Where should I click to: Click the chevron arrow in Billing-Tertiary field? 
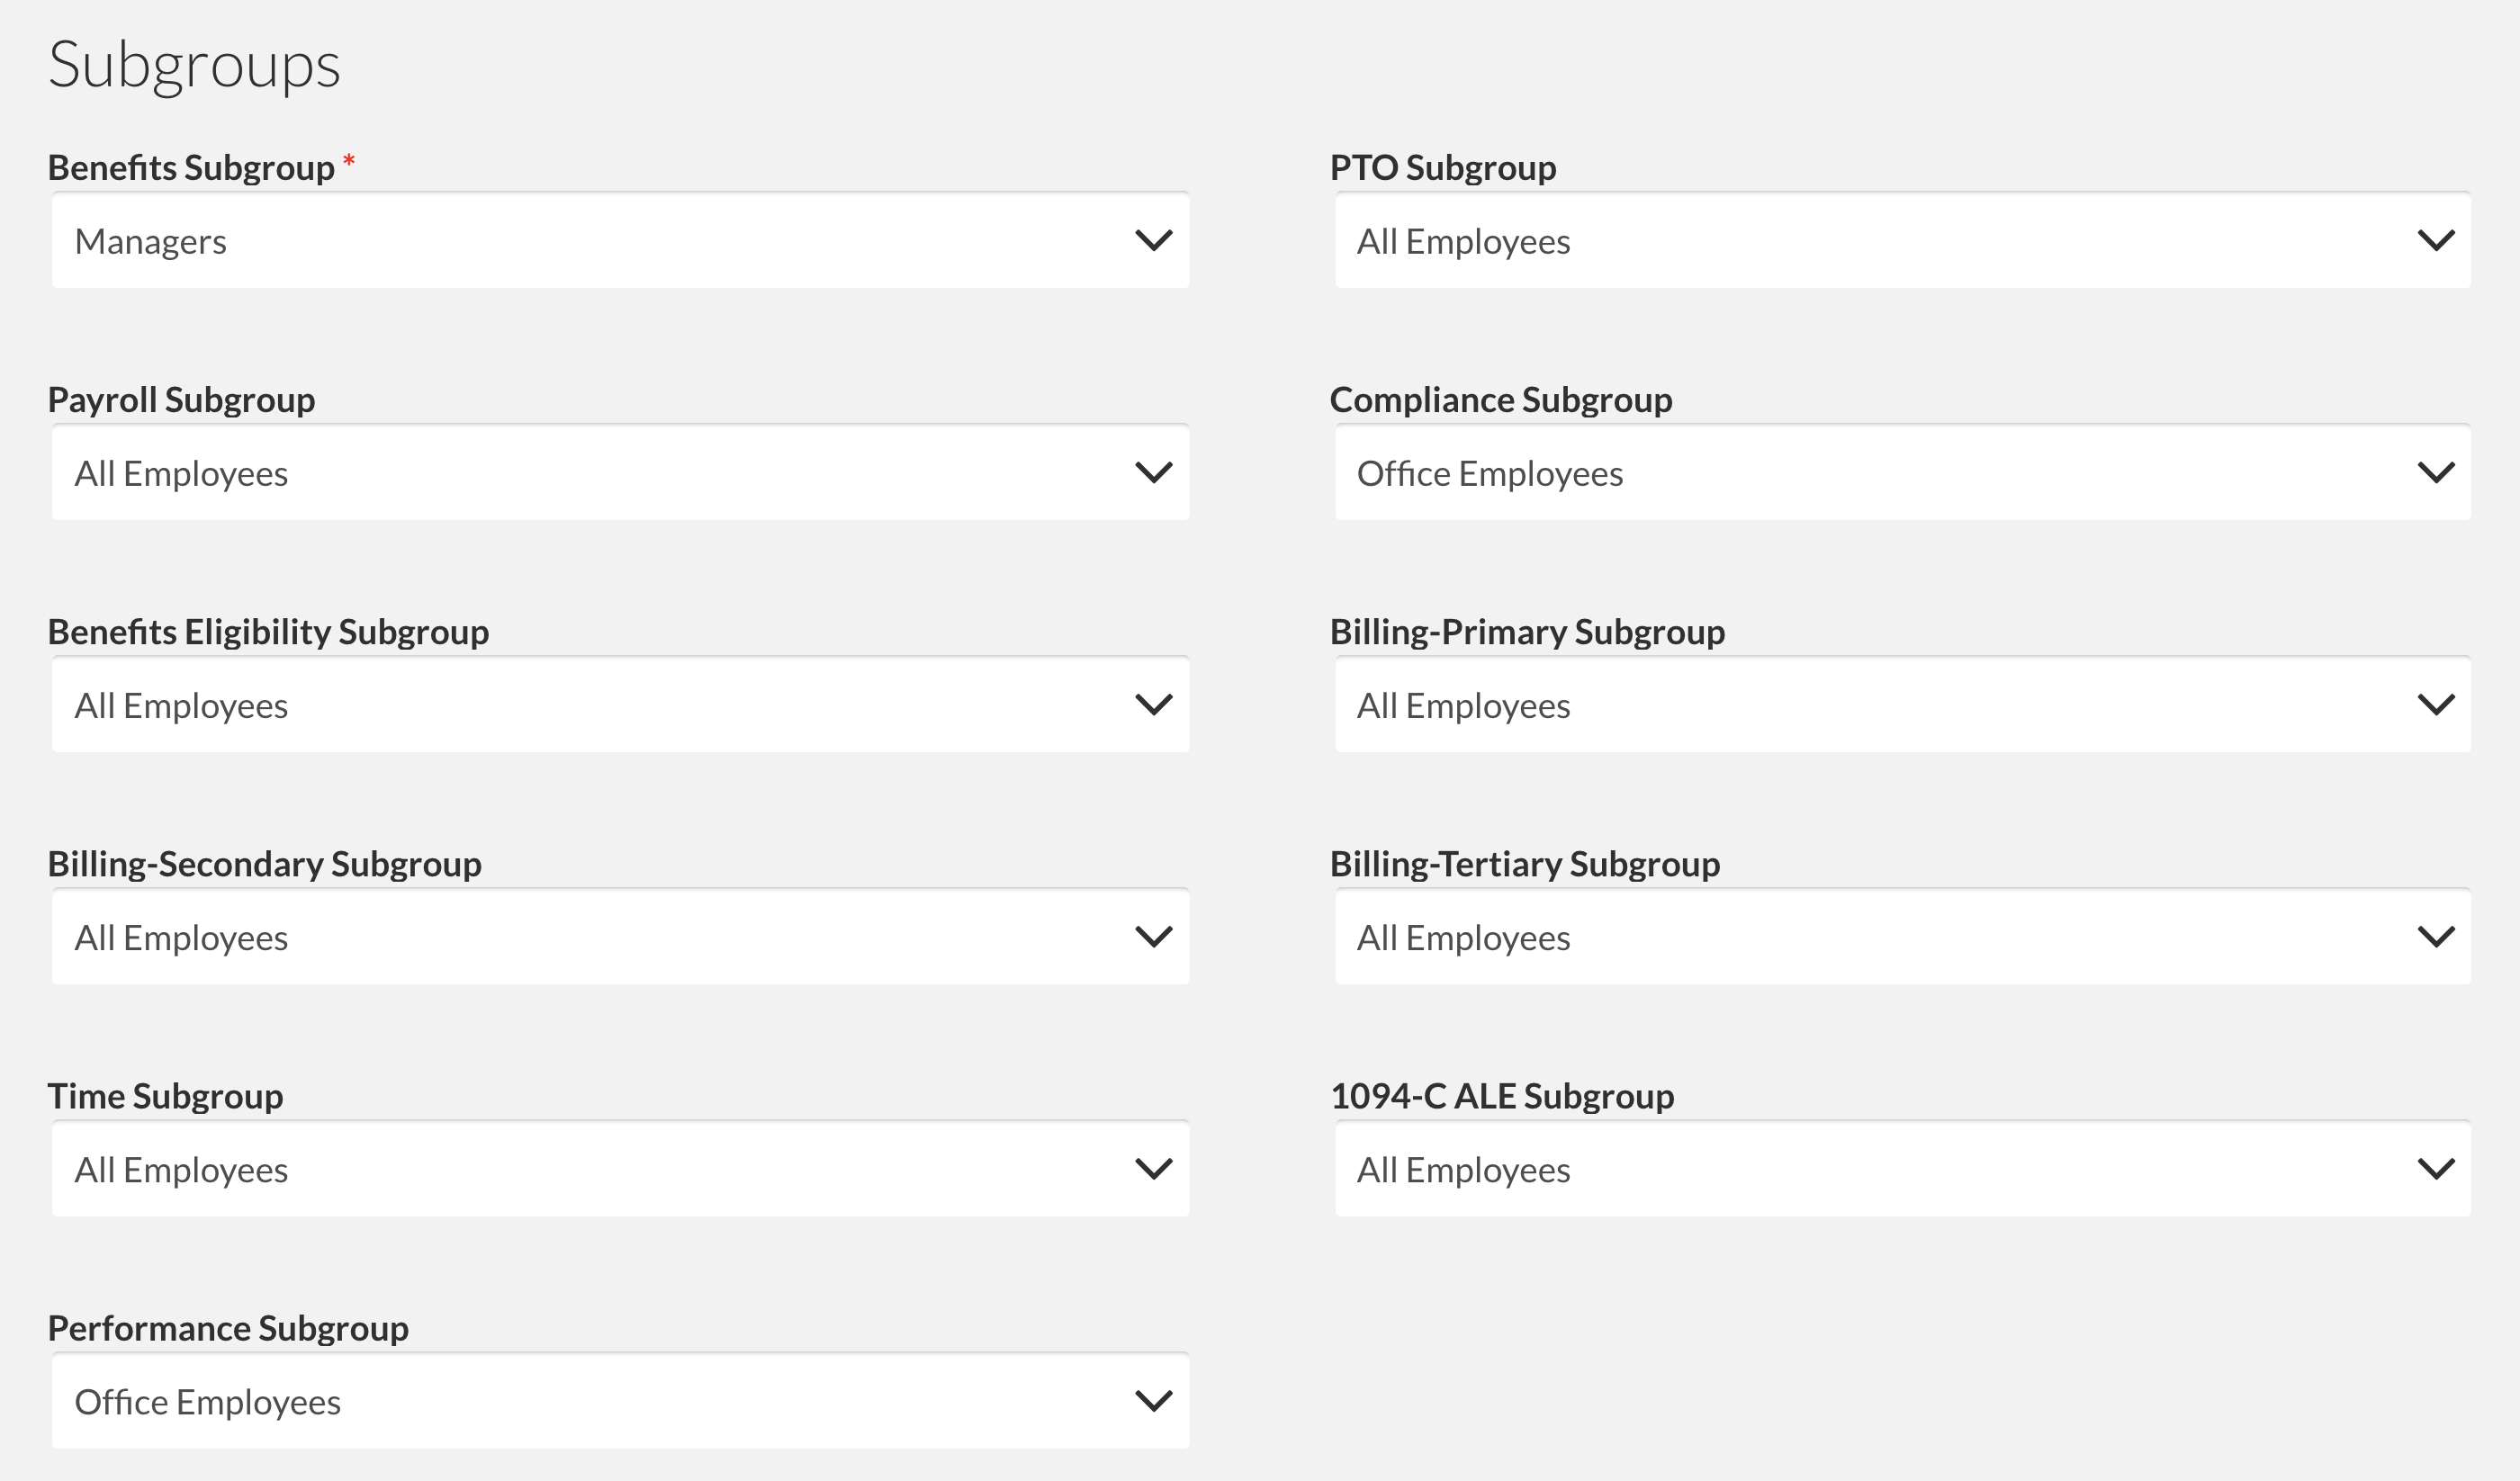click(2436, 937)
